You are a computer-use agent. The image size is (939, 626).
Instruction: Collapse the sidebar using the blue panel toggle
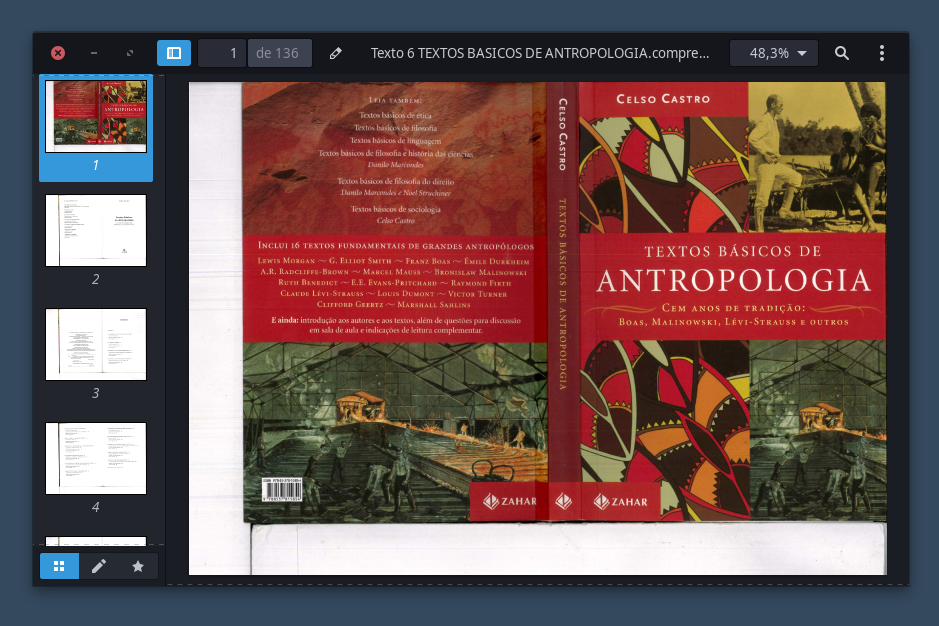[173, 52]
